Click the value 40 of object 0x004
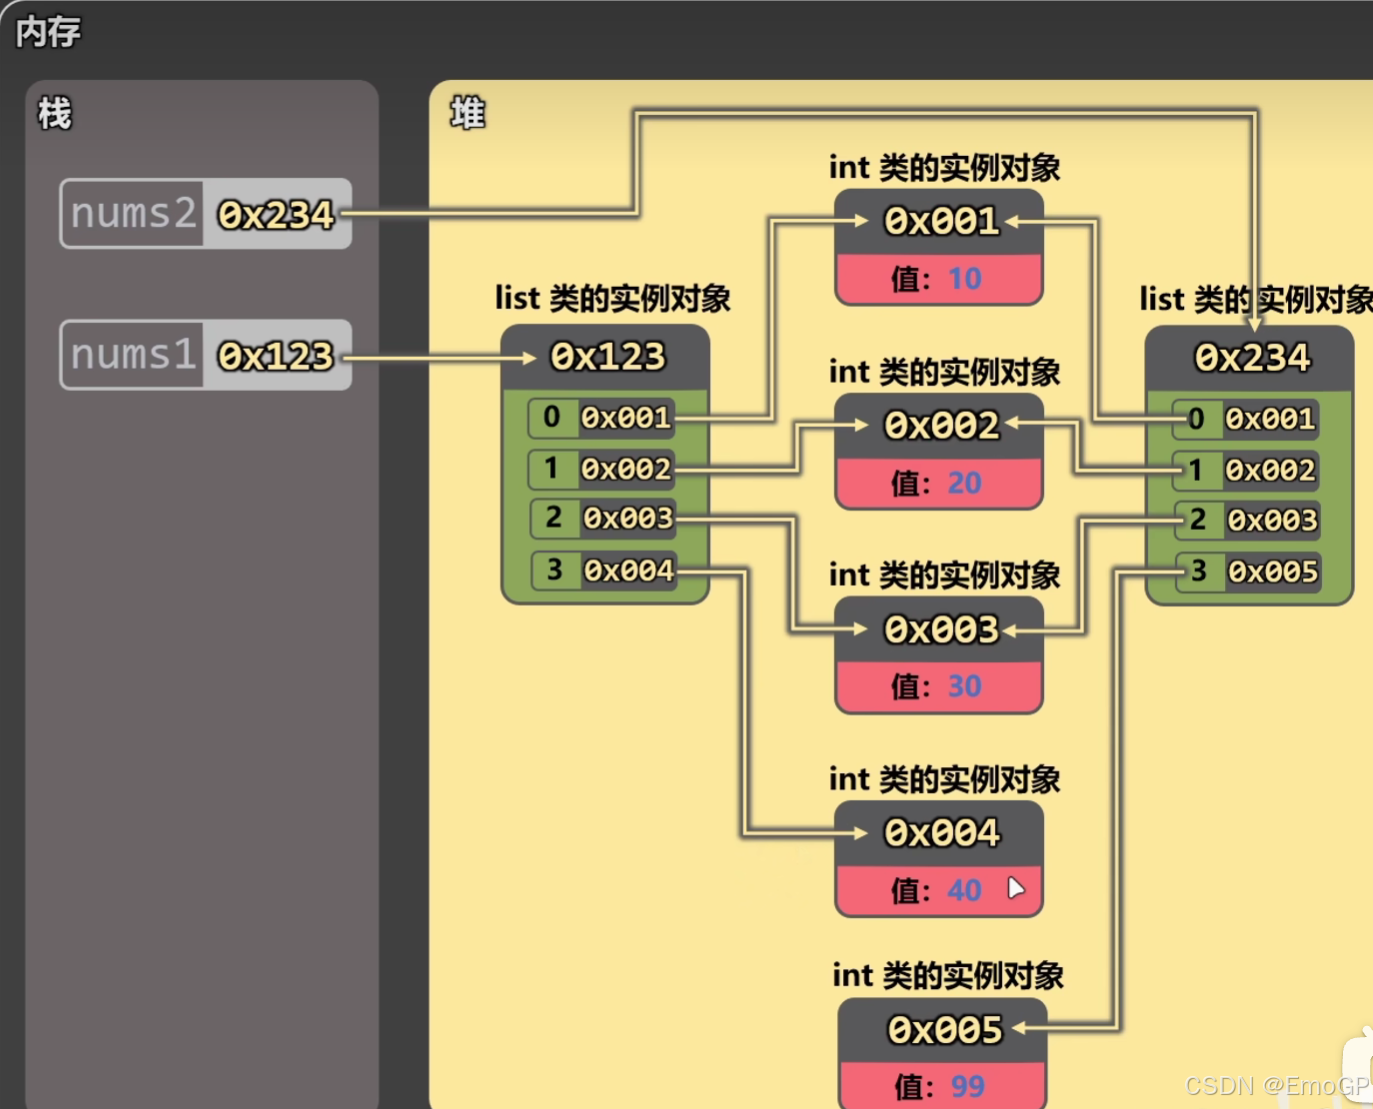Image resolution: width=1373 pixels, height=1109 pixels. 964,890
